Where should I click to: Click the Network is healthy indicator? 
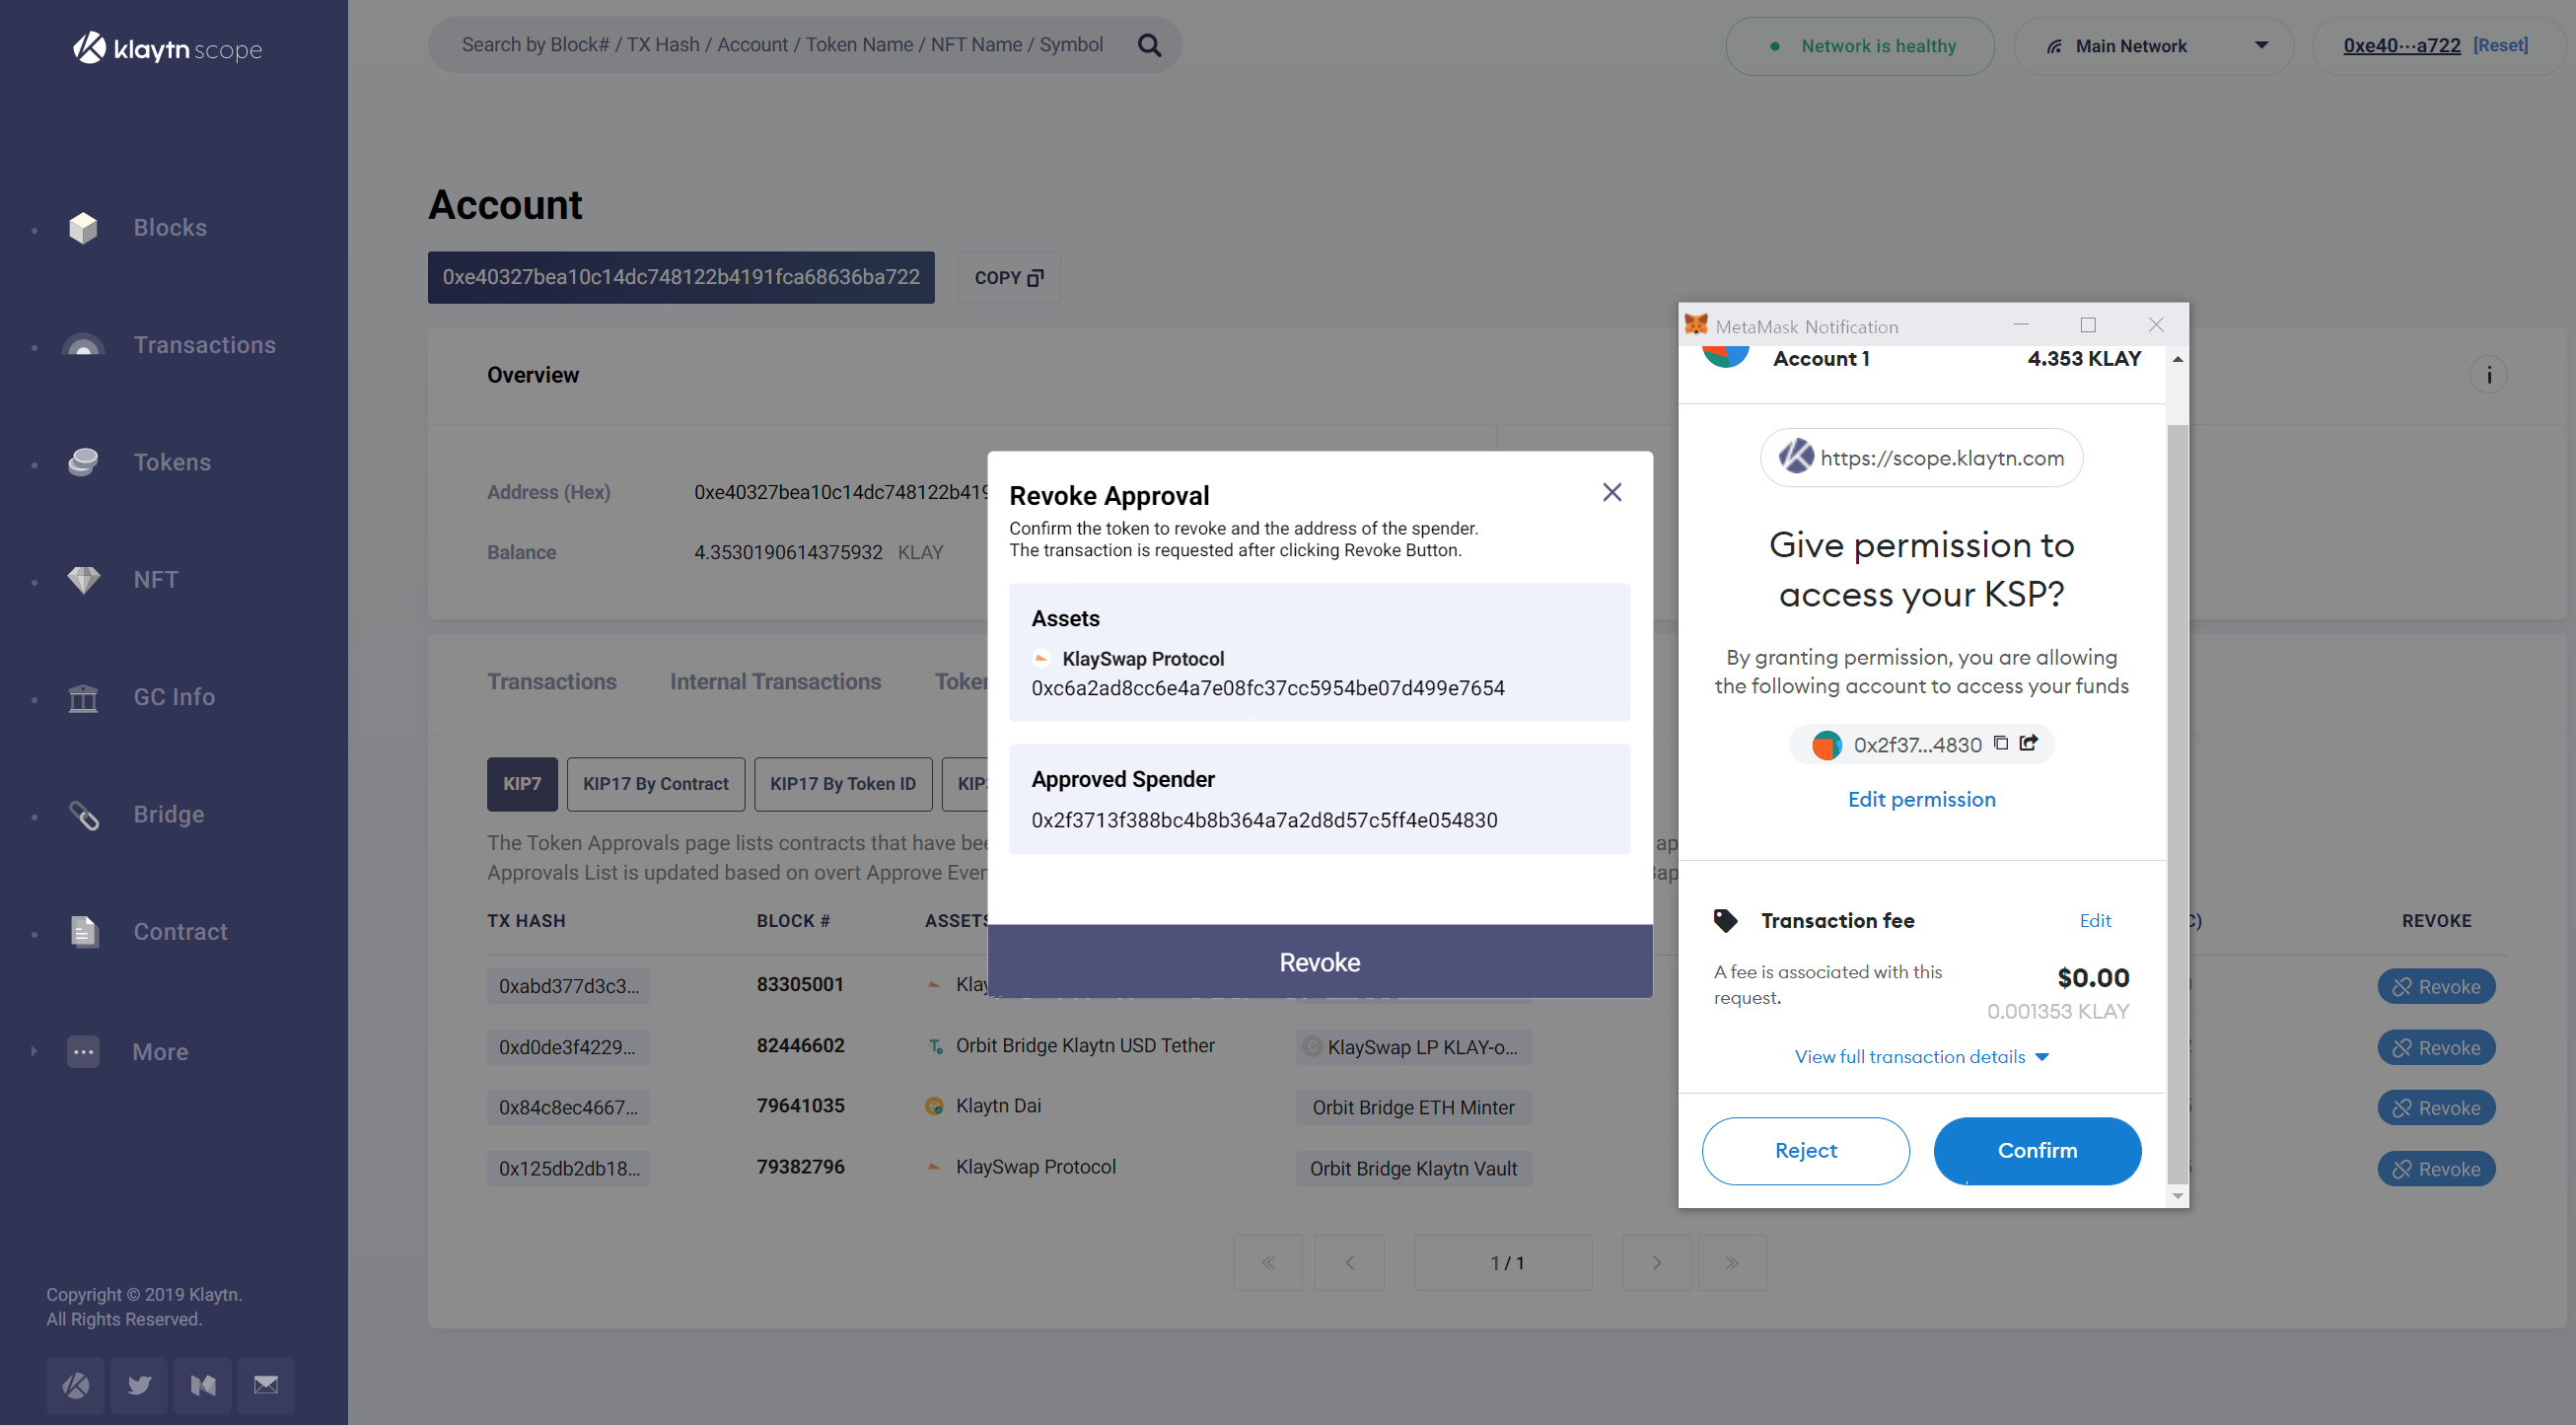[1859, 46]
